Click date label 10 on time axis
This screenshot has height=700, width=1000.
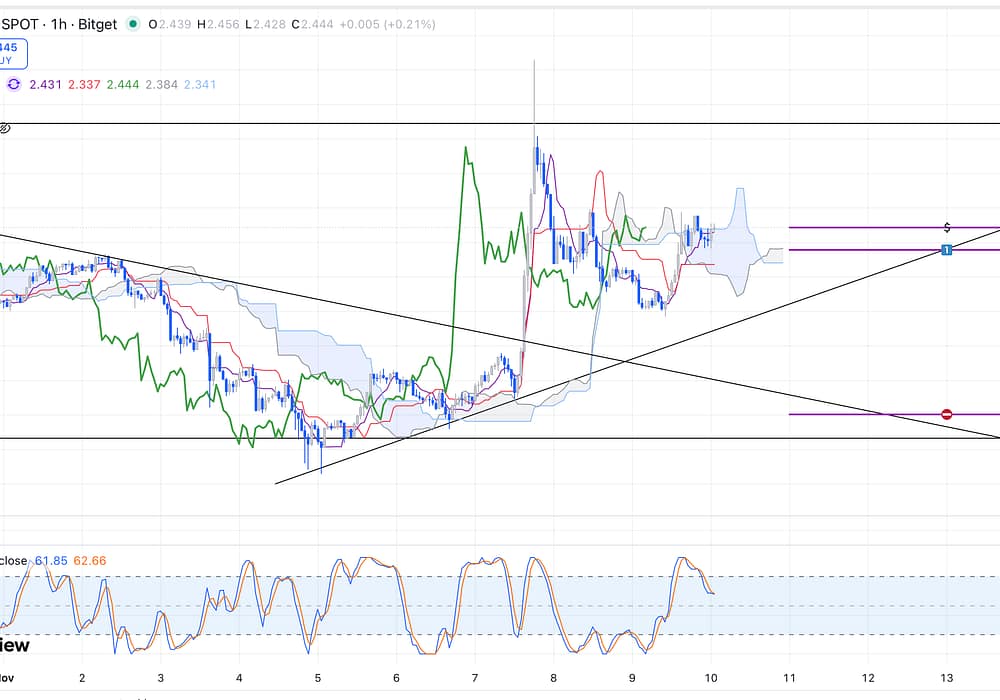pos(710,677)
